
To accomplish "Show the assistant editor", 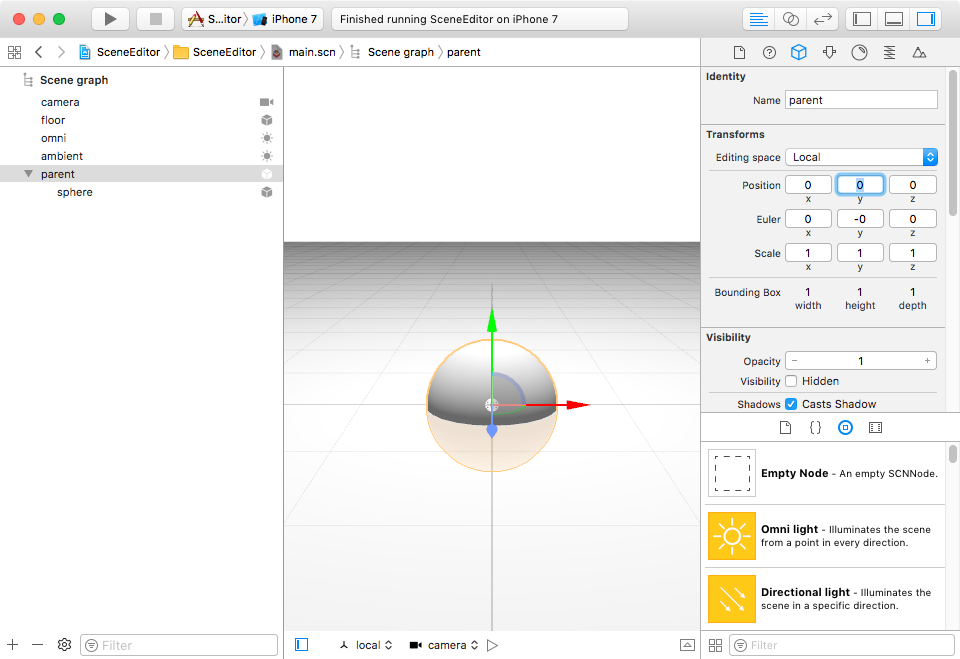I will point(790,19).
